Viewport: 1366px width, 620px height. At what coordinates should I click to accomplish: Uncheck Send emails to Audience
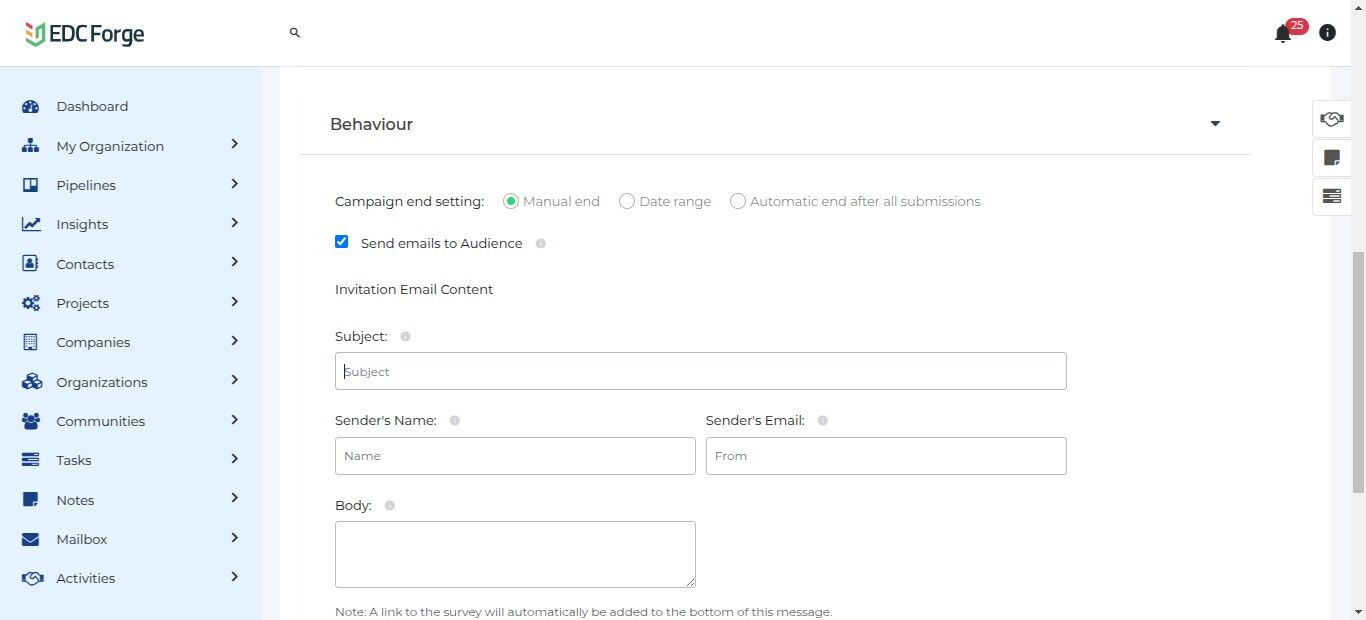click(342, 242)
